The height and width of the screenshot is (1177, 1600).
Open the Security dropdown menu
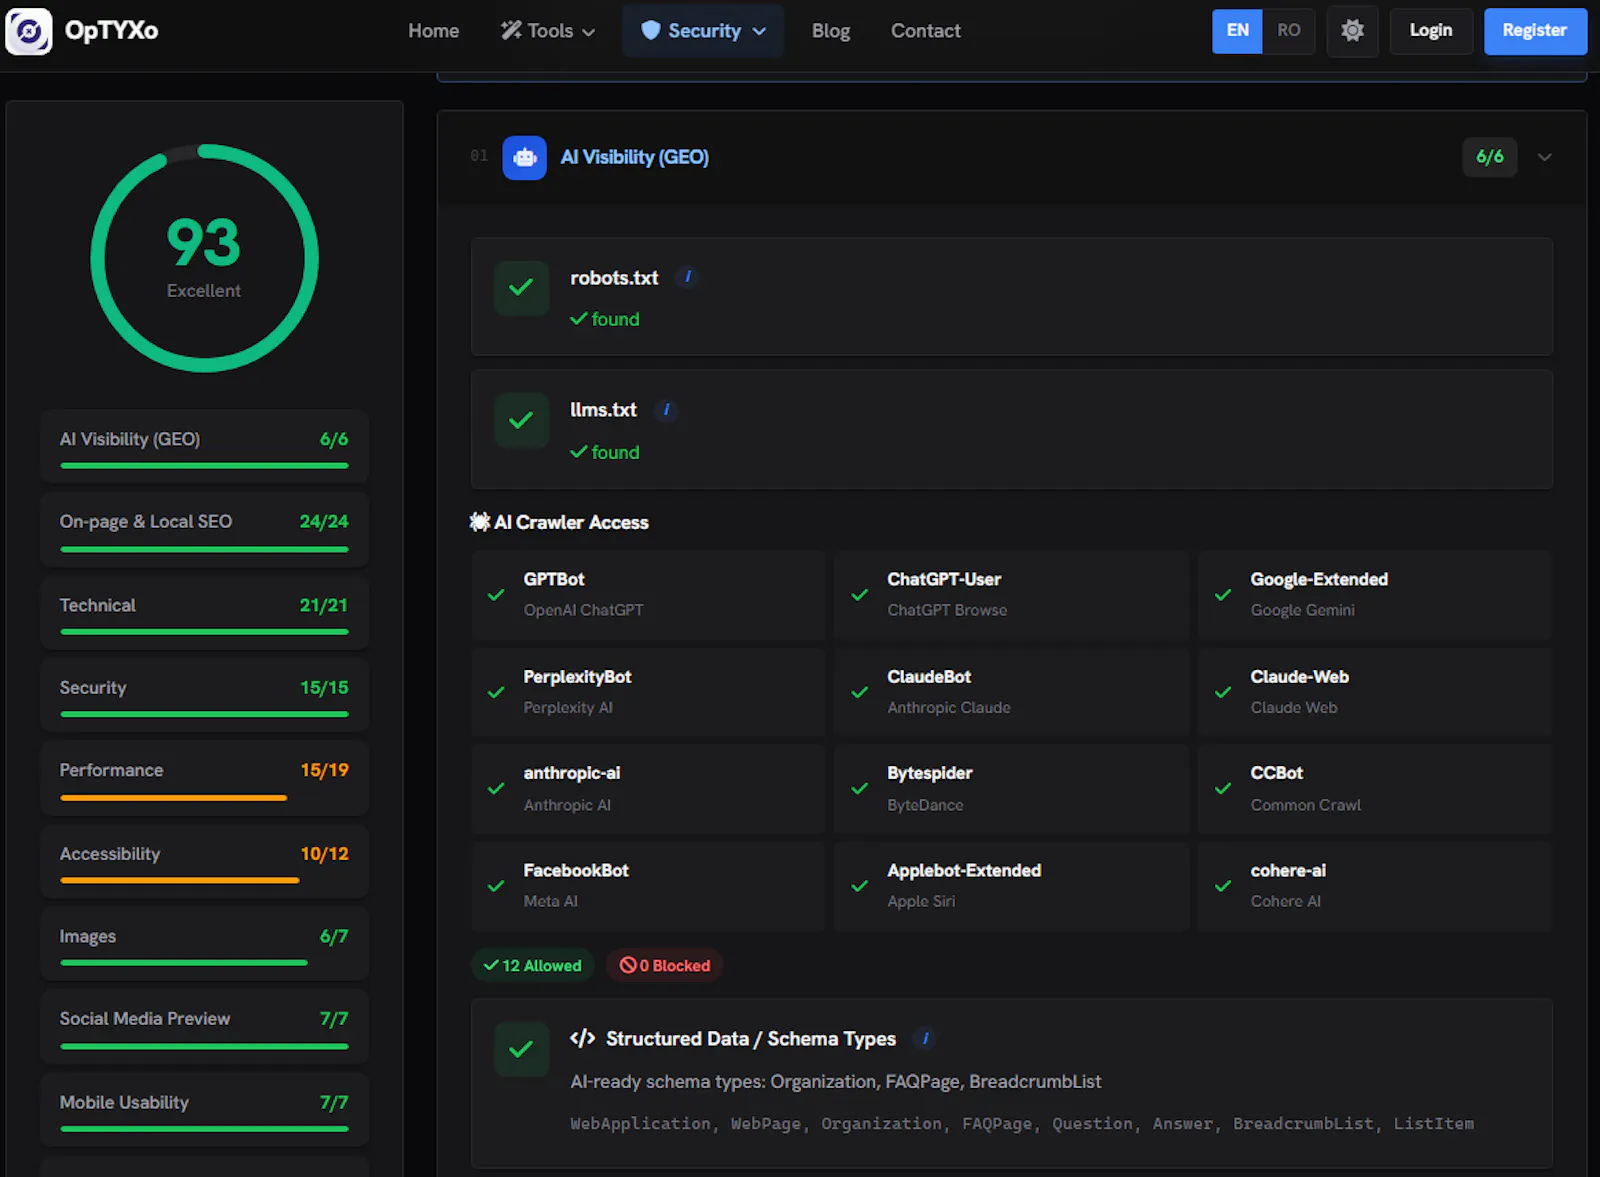(703, 31)
